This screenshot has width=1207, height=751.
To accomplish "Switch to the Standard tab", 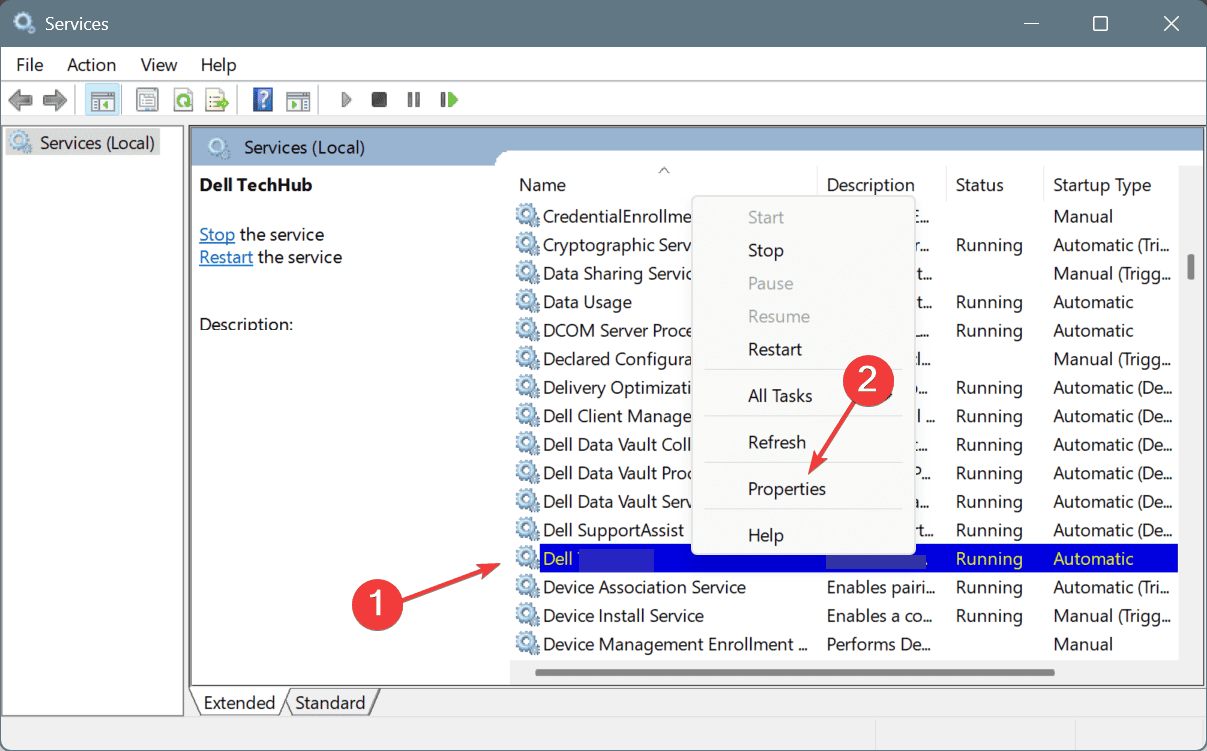I will [330, 703].
